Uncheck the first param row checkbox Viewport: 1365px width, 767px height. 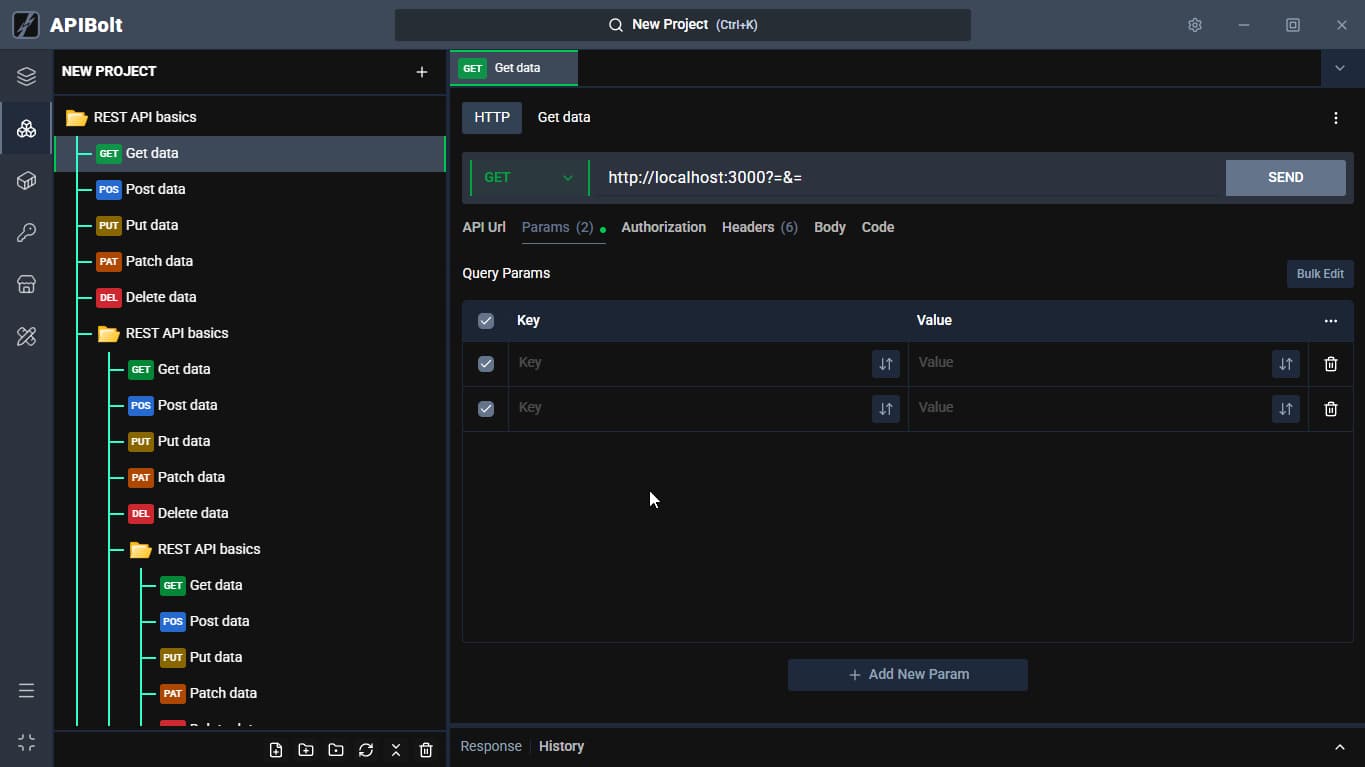pos(486,364)
